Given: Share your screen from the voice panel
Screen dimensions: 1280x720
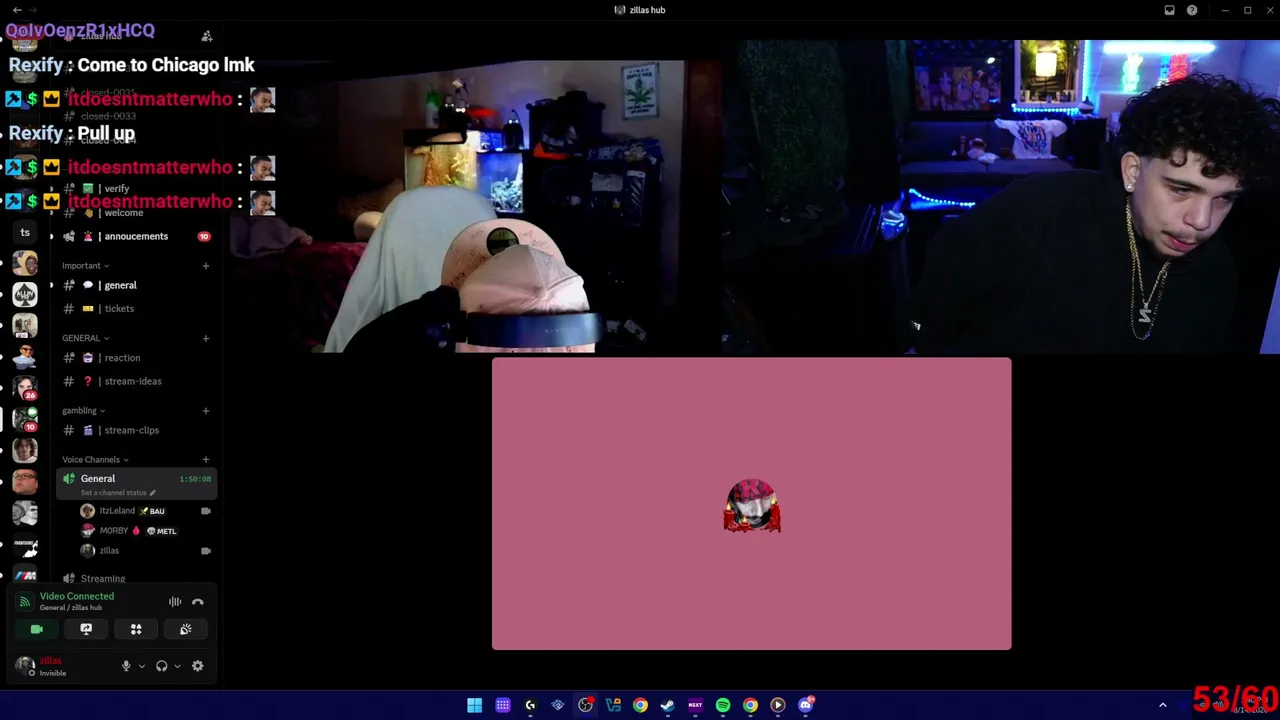Looking at the screenshot, I should click(x=86, y=629).
